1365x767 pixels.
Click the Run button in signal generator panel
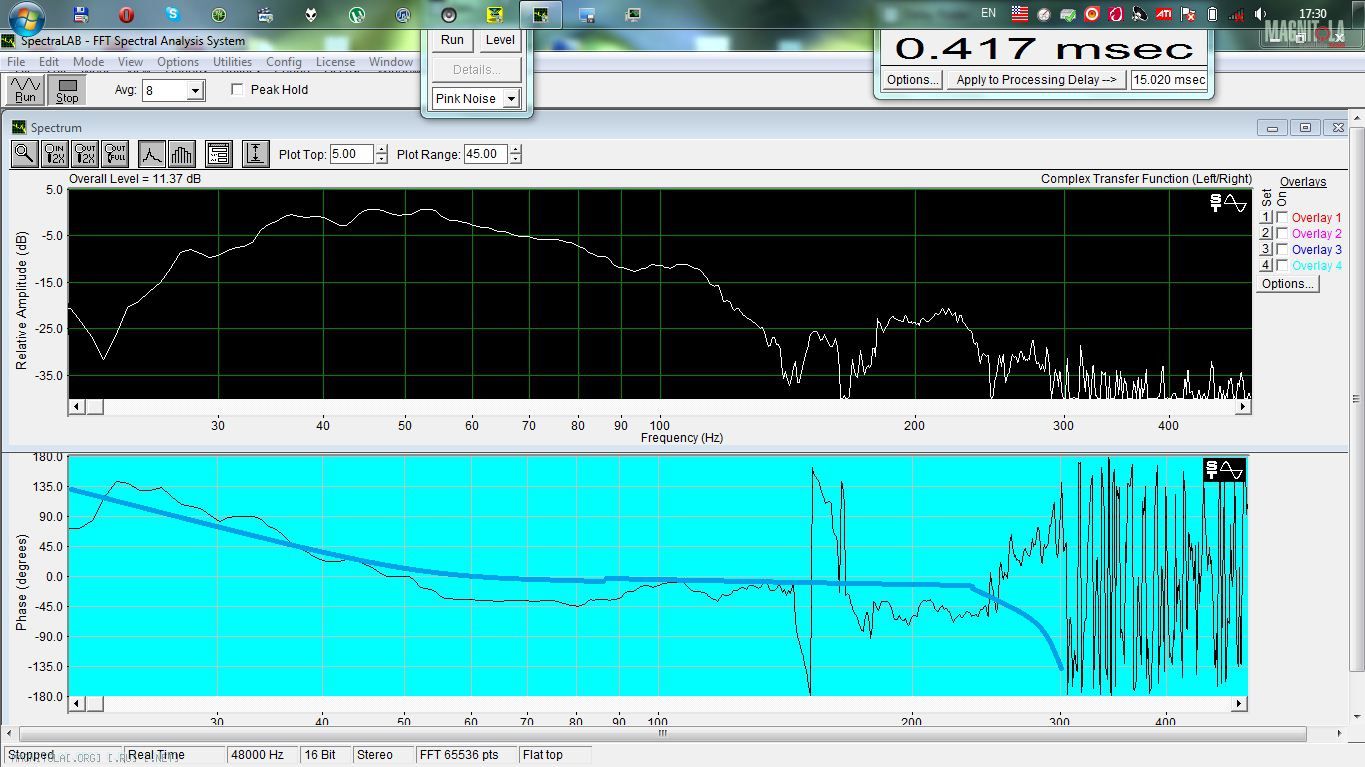click(452, 40)
